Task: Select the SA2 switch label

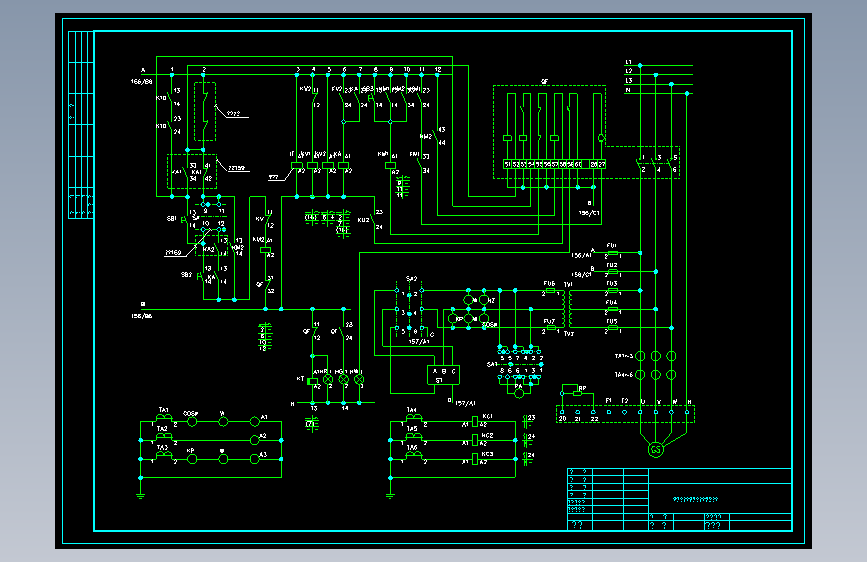Action: [x=411, y=279]
